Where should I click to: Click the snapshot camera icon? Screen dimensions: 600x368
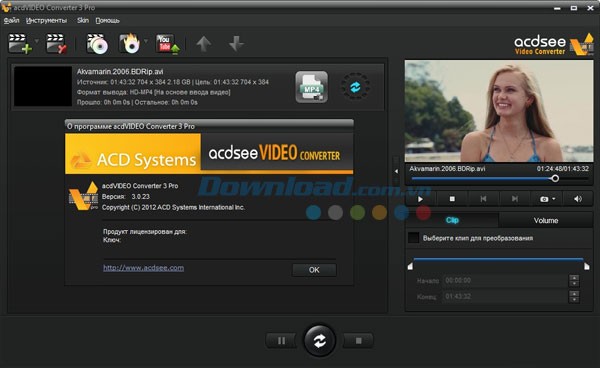point(544,199)
